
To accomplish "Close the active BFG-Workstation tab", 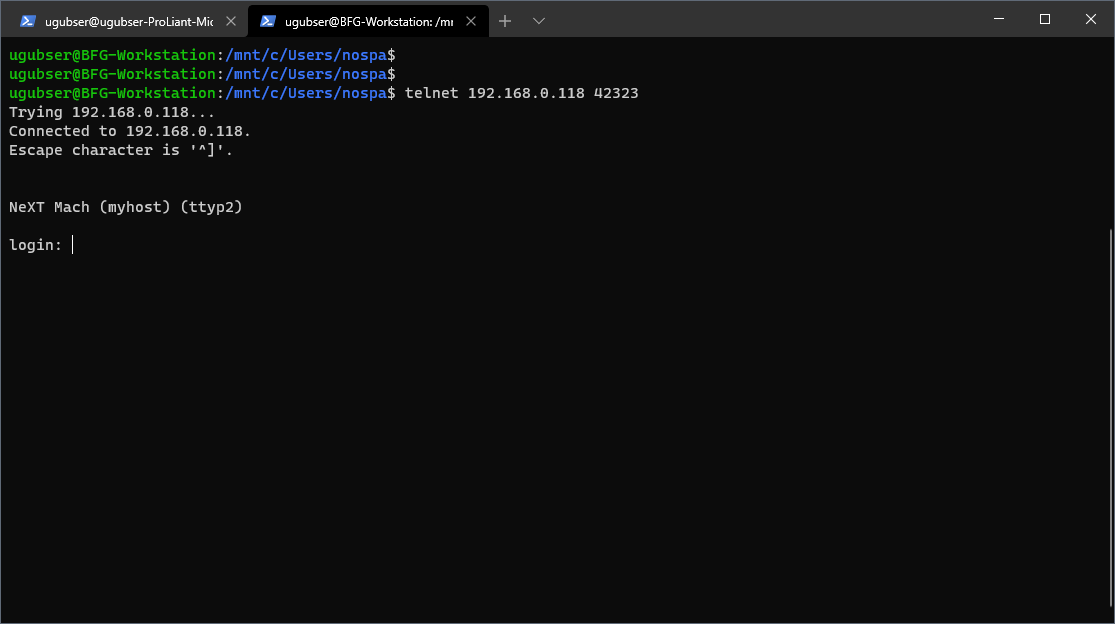I will click(x=471, y=21).
